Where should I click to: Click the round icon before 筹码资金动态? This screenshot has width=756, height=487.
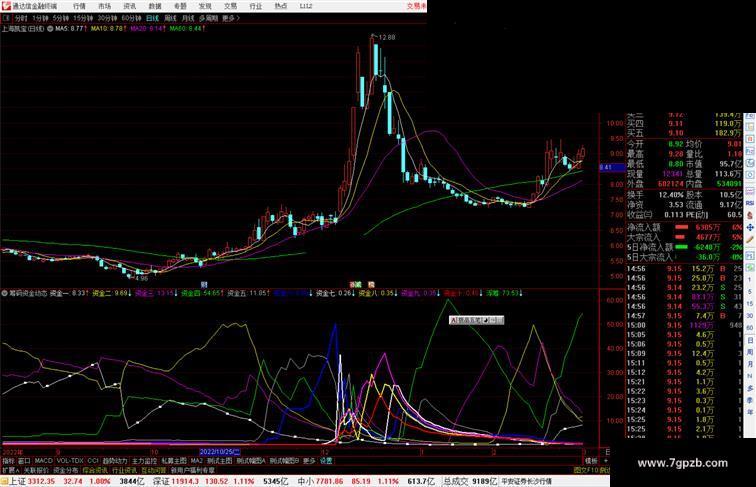(x=4, y=293)
